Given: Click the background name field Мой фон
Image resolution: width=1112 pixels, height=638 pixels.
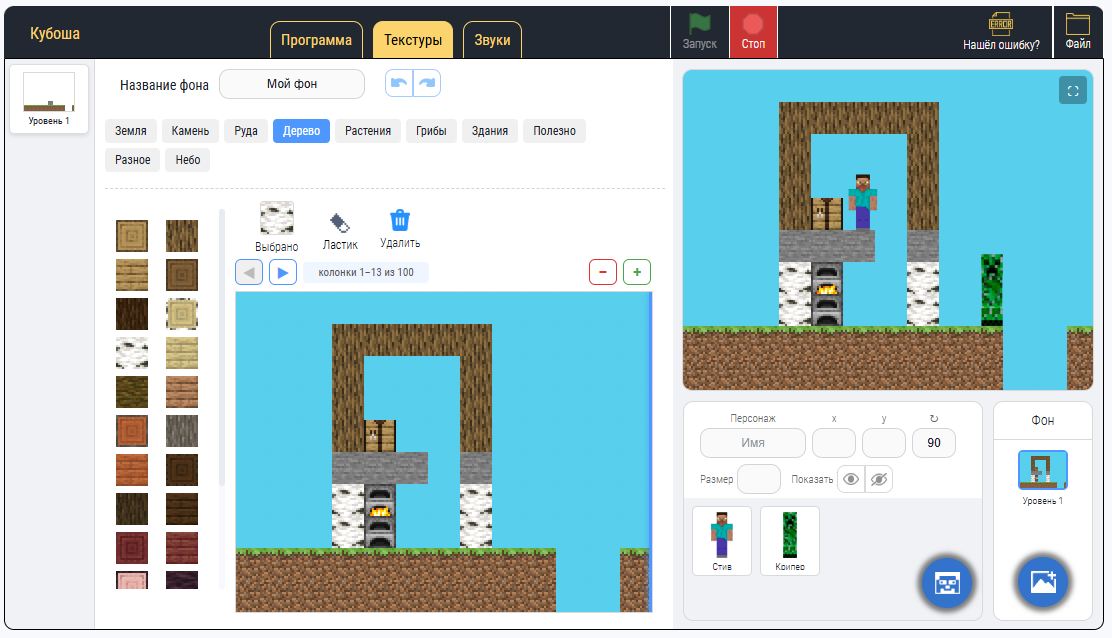Looking at the screenshot, I should pyautogui.click(x=292, y=84).
